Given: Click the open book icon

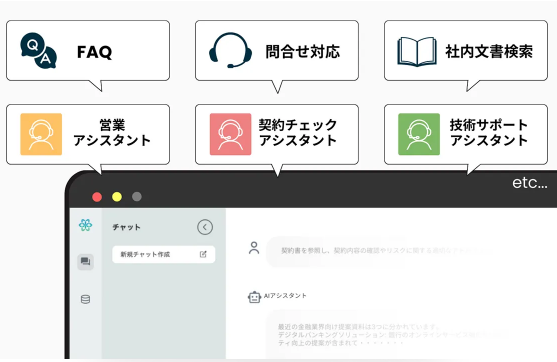Looking at the screenshot, I should coord(417,52).
